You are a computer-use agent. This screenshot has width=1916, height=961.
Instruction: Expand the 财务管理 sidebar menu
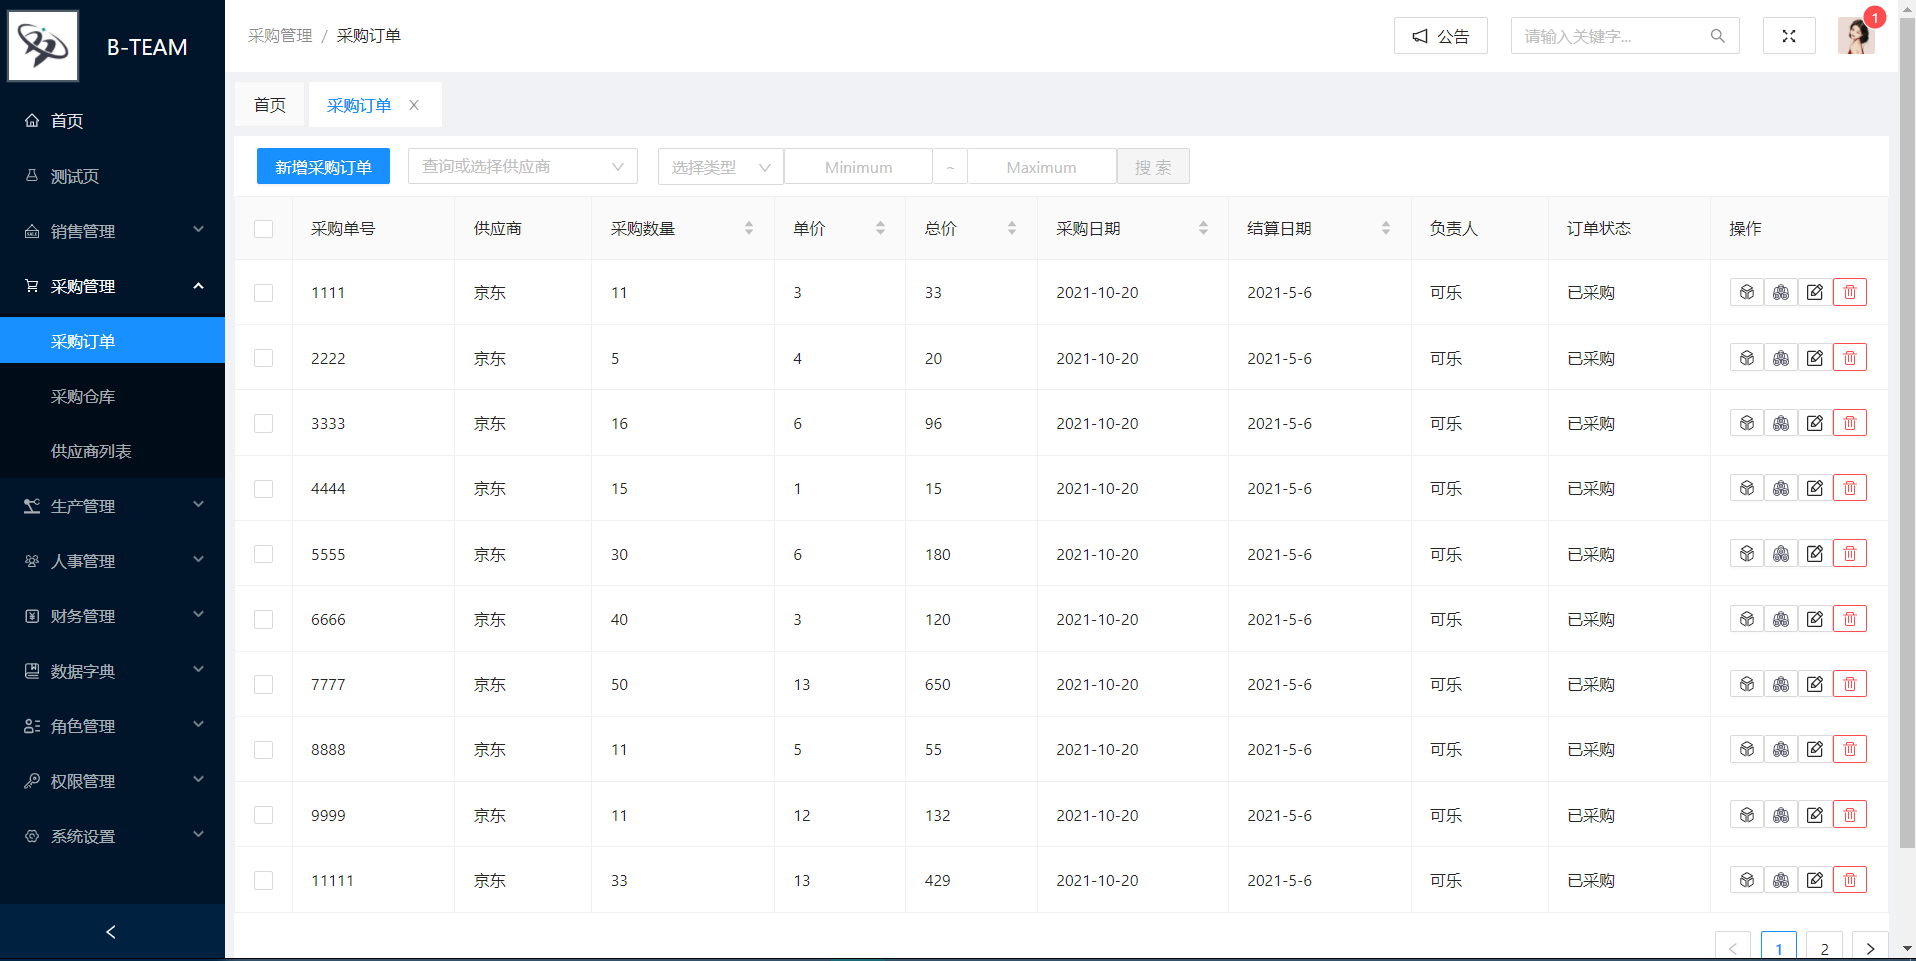112,616
